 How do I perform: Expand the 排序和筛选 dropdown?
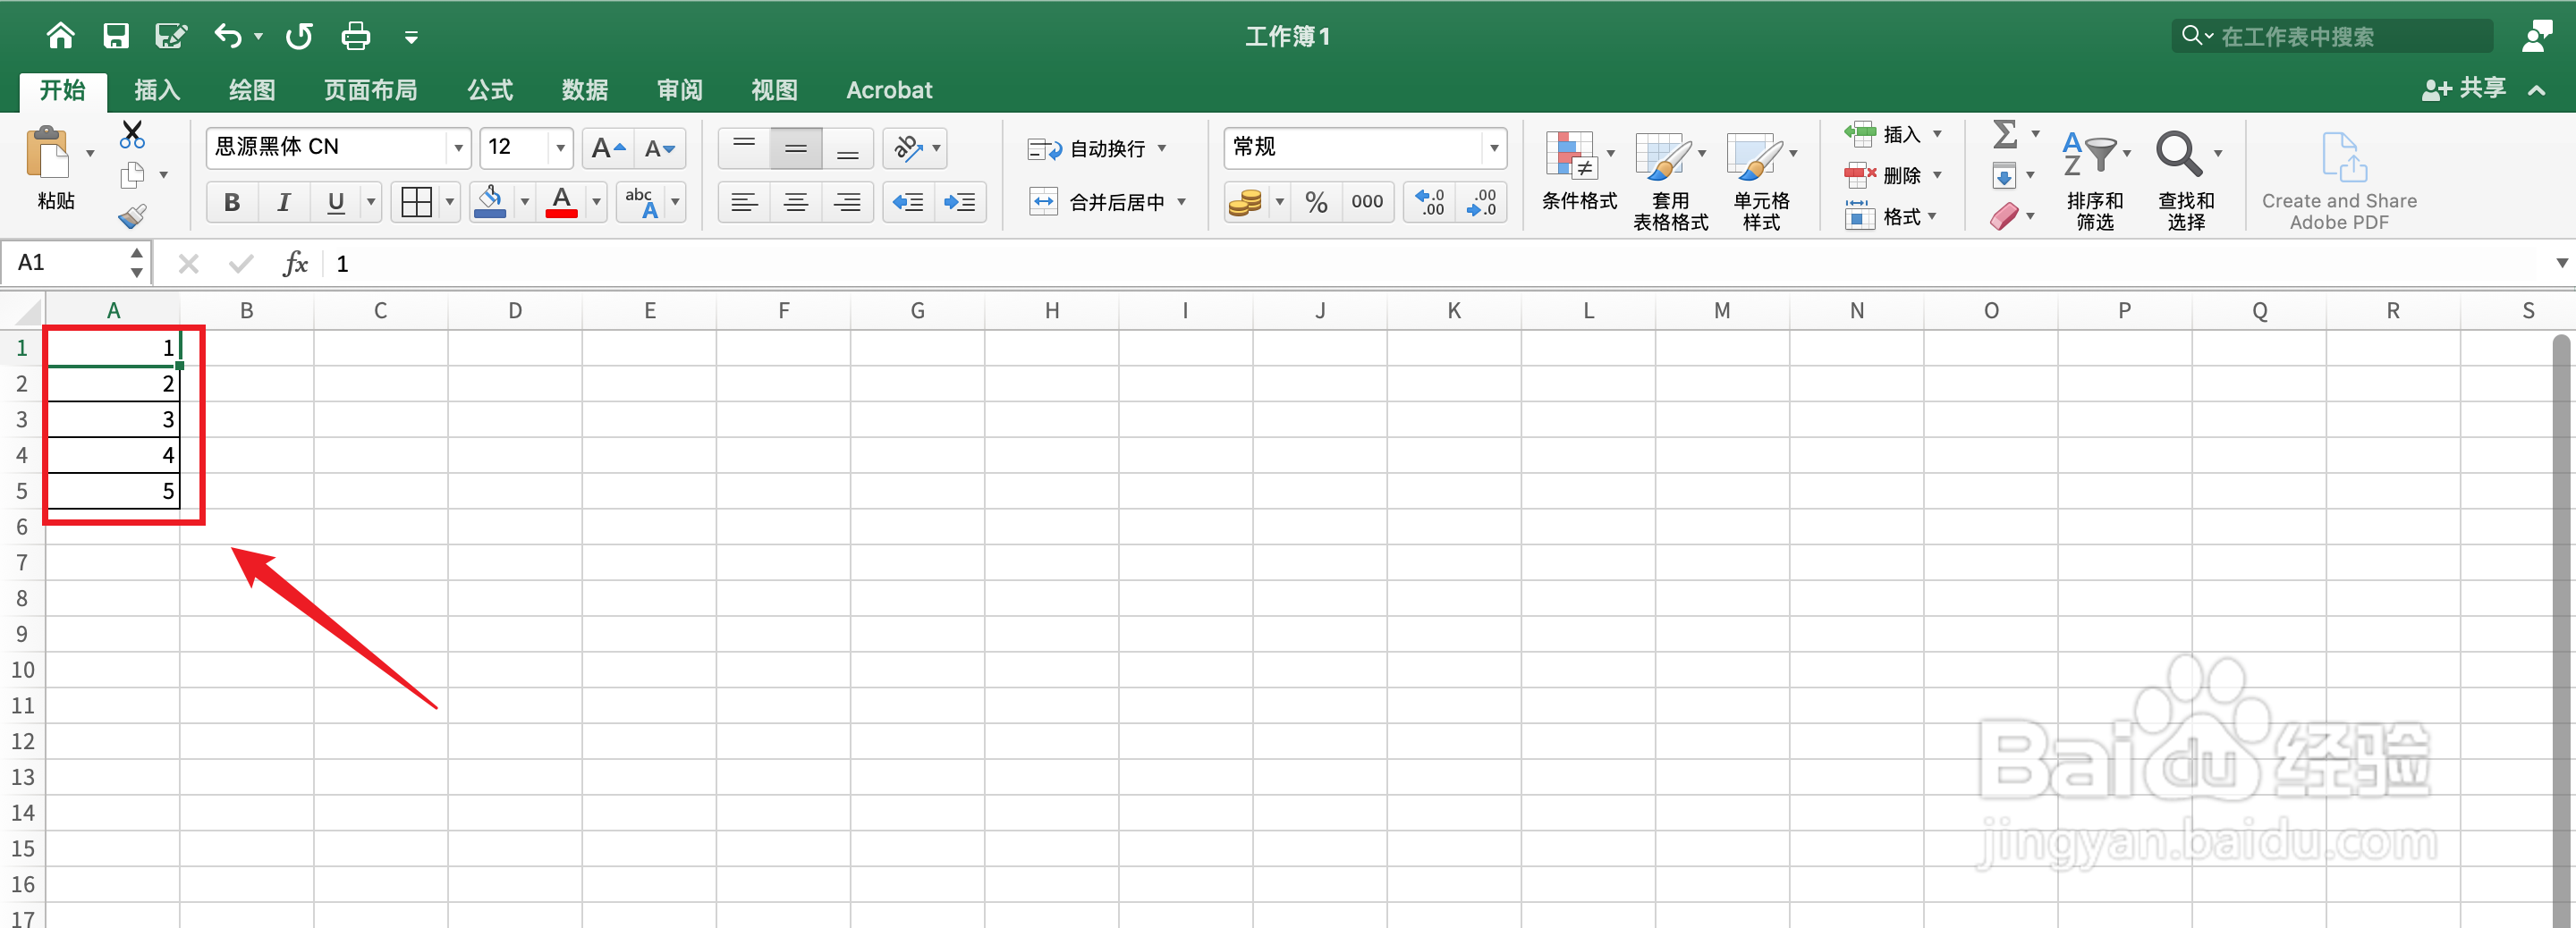coord(2127,154)
